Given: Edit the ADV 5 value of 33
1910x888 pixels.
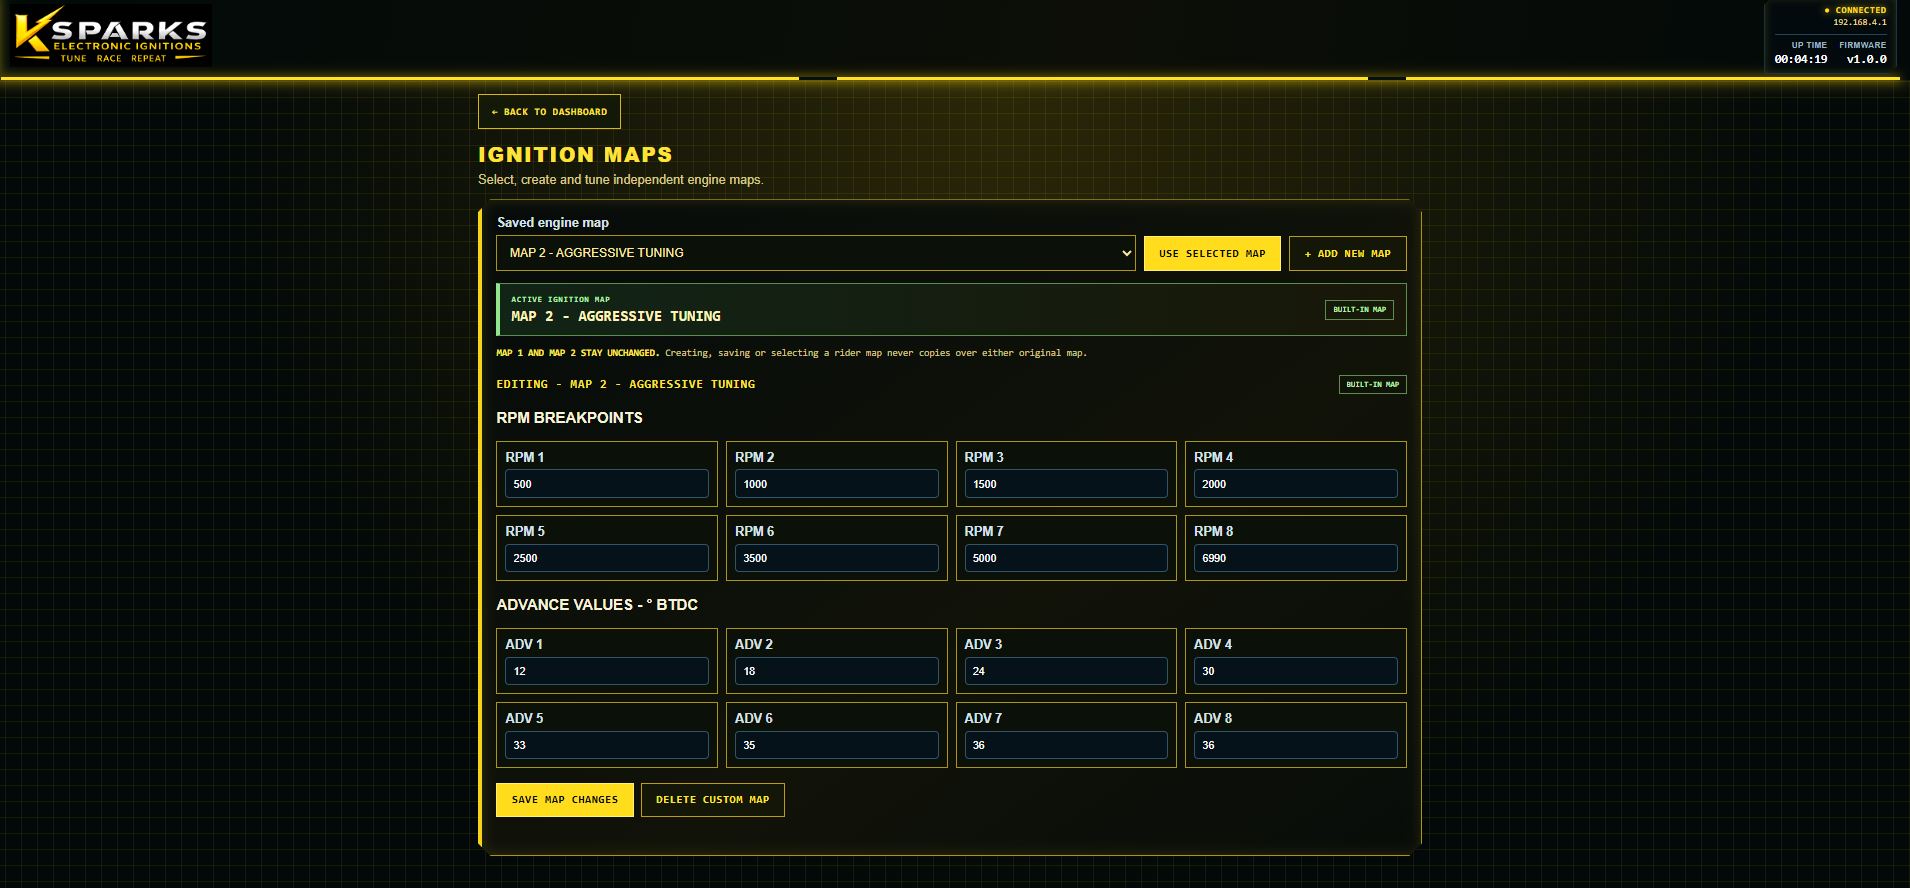Looking at the screenshot, I should click(x=607, y=745).
